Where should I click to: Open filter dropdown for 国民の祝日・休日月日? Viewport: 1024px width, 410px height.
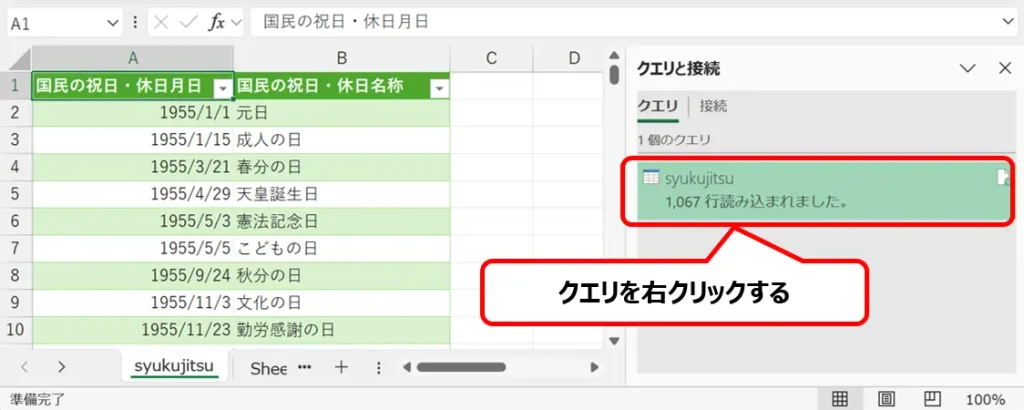click(223, 88)
